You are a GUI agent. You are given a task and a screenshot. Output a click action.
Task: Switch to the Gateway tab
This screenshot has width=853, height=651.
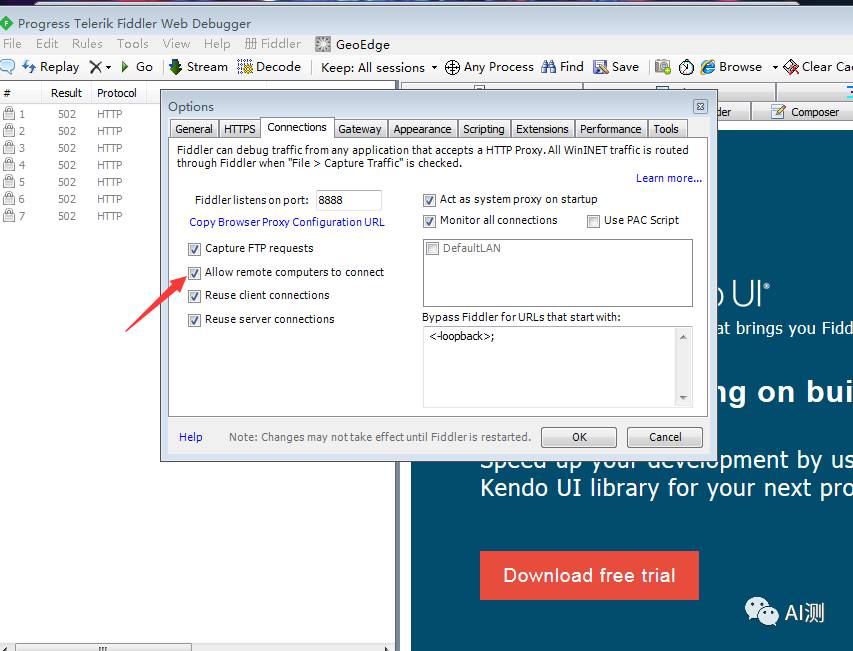pos(359,128)
